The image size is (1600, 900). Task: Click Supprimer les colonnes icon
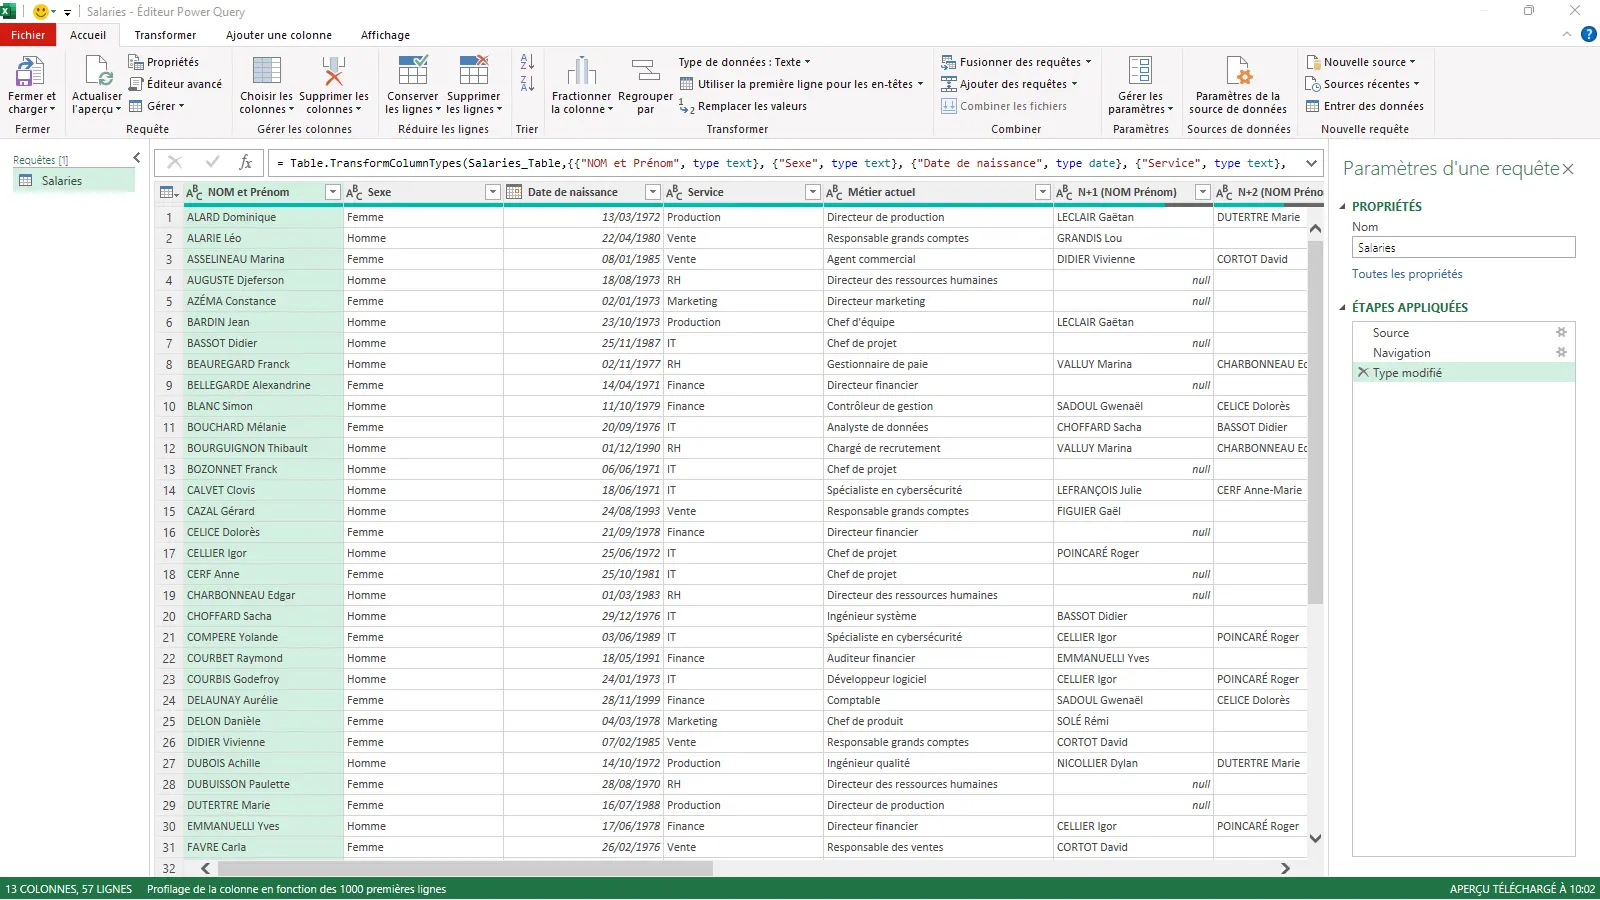tap(334, 71)
